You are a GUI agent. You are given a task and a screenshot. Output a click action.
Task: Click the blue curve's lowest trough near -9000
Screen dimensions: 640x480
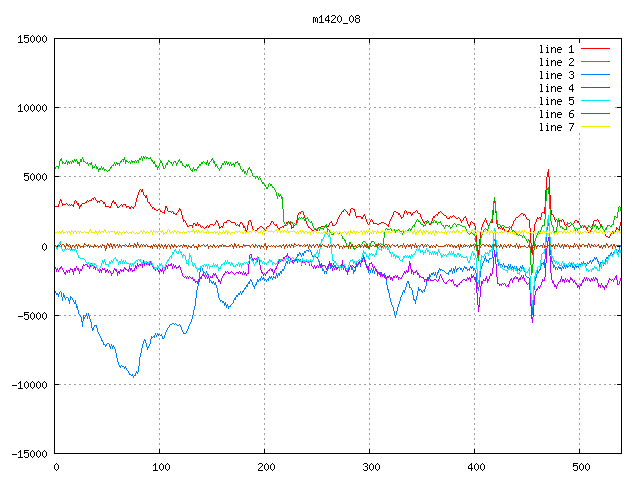133,375
